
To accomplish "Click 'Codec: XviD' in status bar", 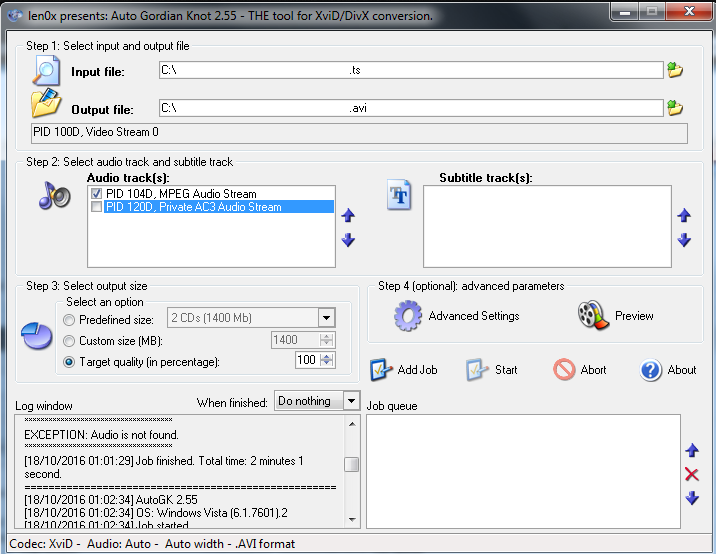I will (41, 544).
